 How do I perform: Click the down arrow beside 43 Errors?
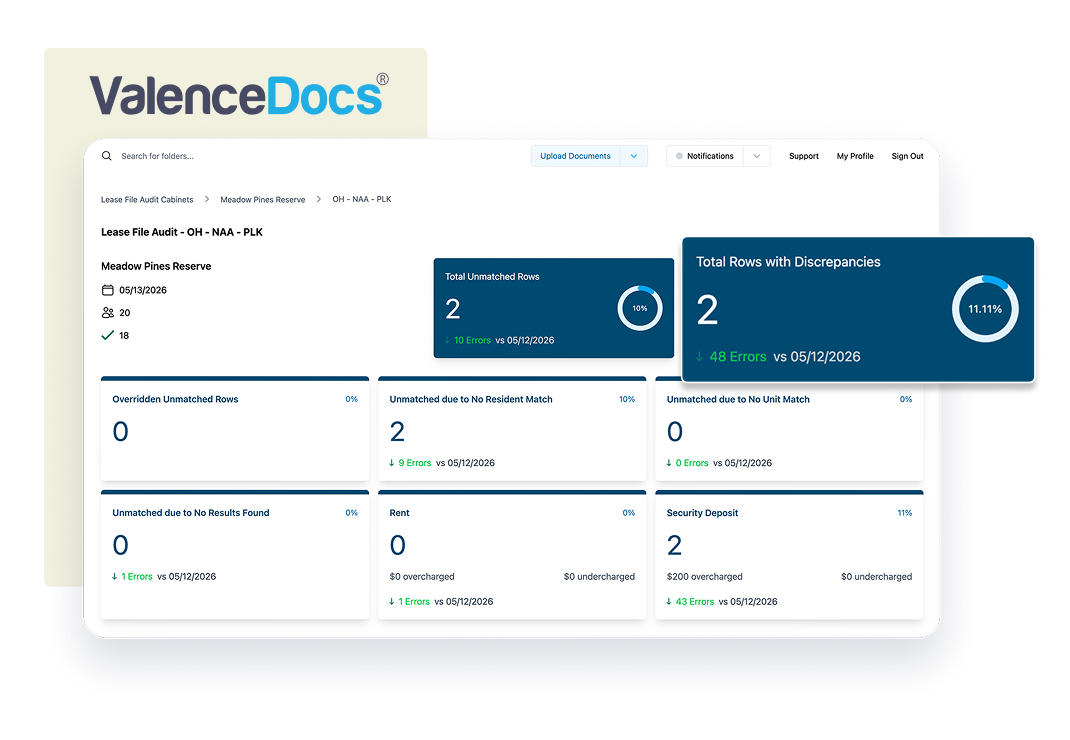669,601
